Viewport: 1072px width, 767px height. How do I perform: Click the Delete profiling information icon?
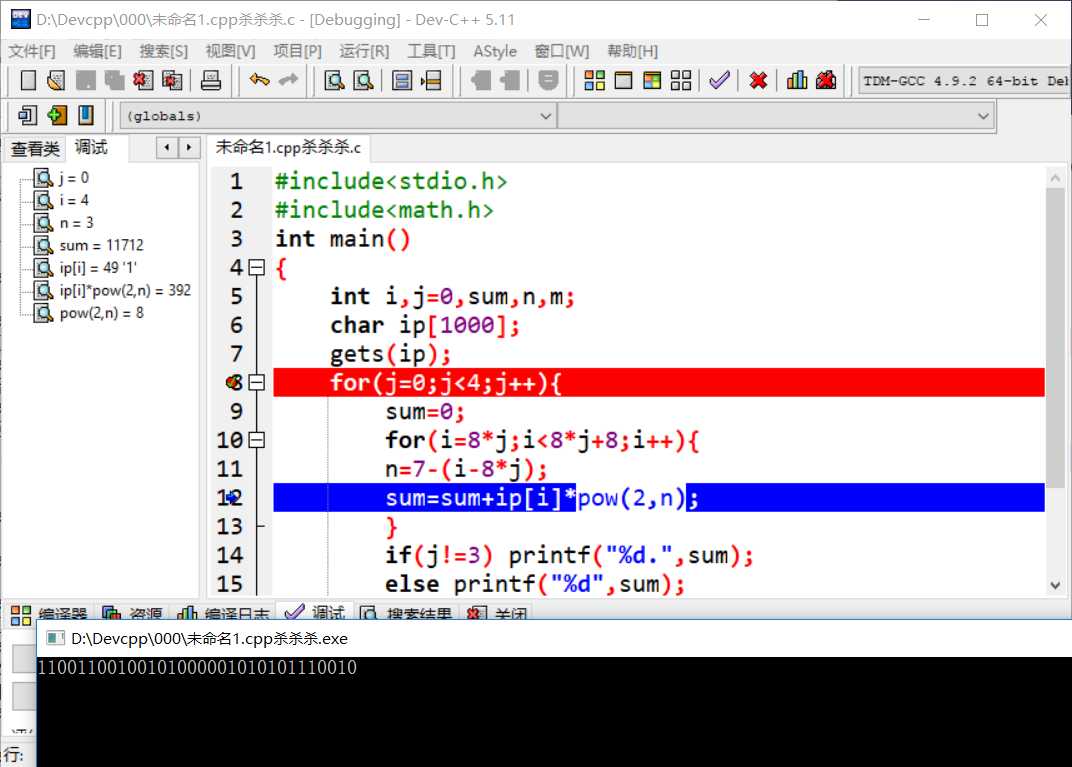tap(826, 81)
